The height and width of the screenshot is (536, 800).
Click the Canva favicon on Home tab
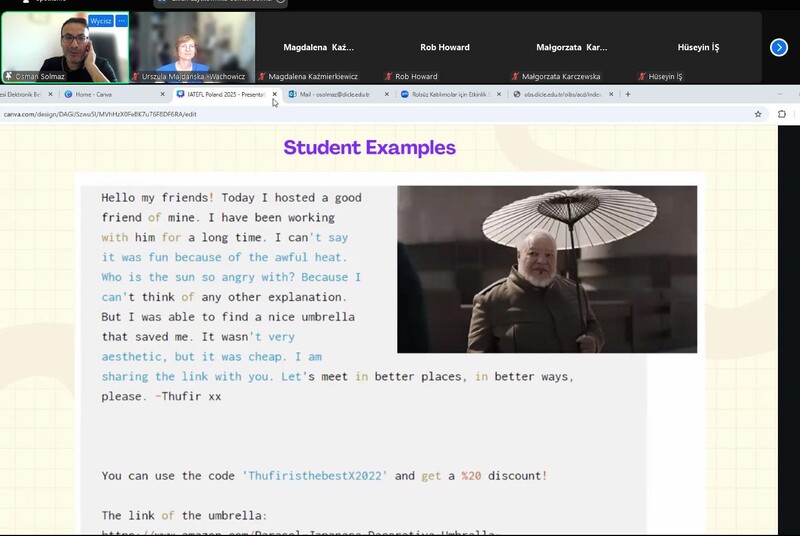pyautogui.click(x=68, y=94)
